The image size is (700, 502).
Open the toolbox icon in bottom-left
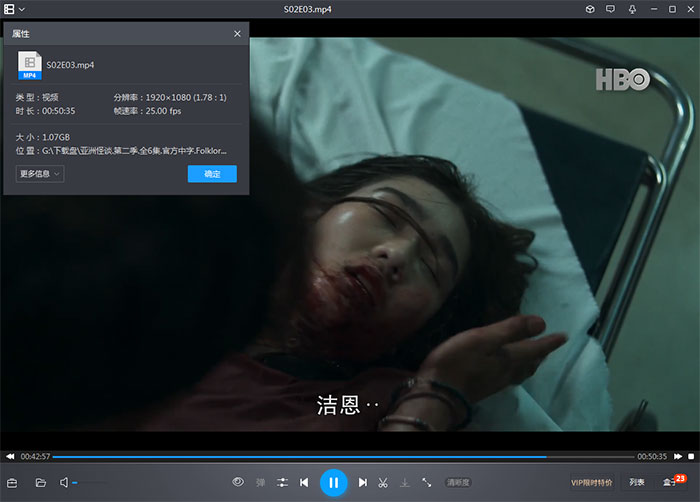pyautogui.click(x=13, y=482)
